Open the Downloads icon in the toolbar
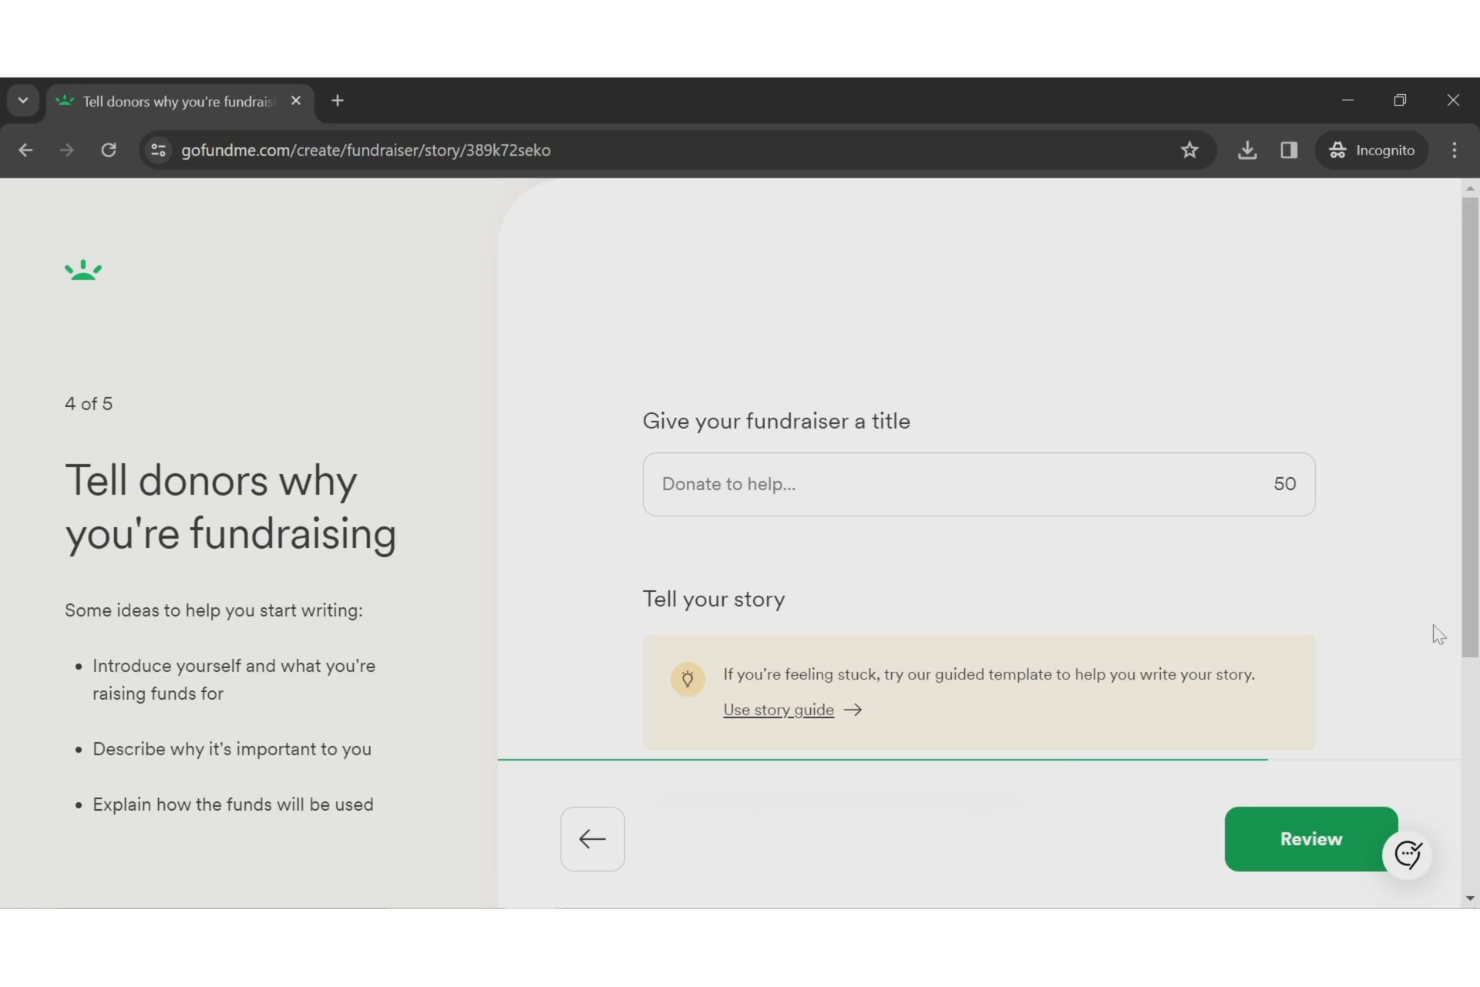Viewport: 1480px width, 987px height. pos(1247,150)
